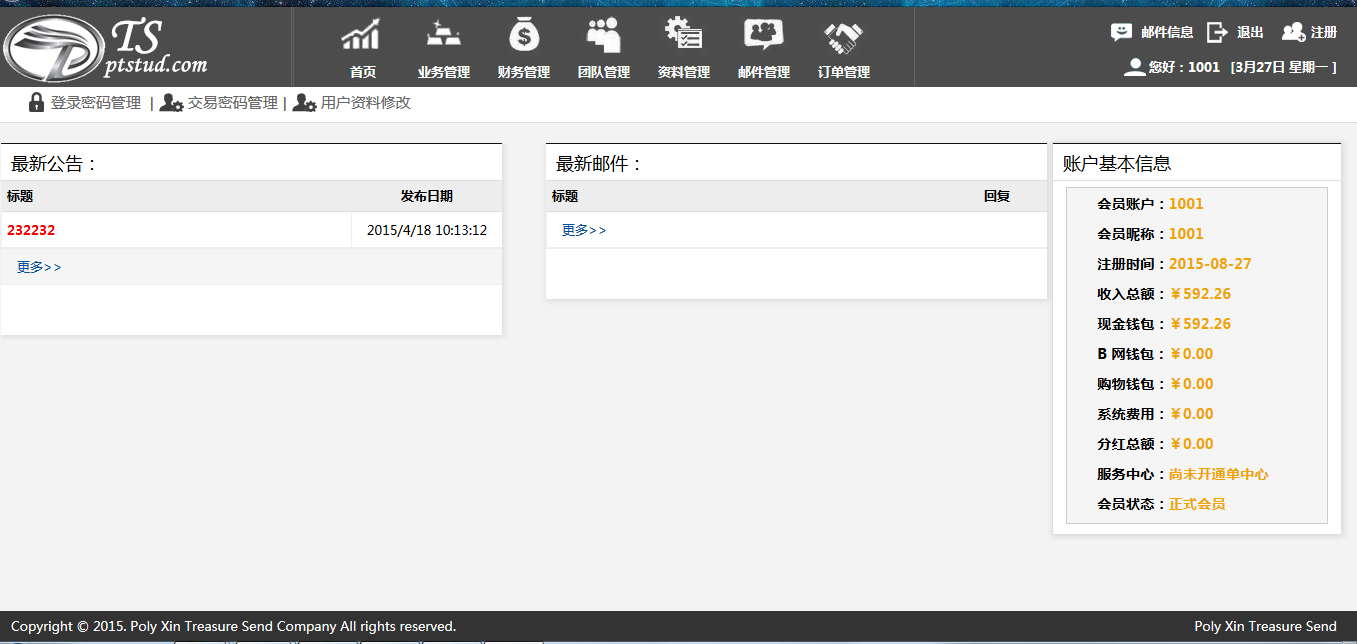The height and width of the screenshot is (644, 1357).
Task: Click the greeting 您好：1001
Action: [x=1184, y=67]
